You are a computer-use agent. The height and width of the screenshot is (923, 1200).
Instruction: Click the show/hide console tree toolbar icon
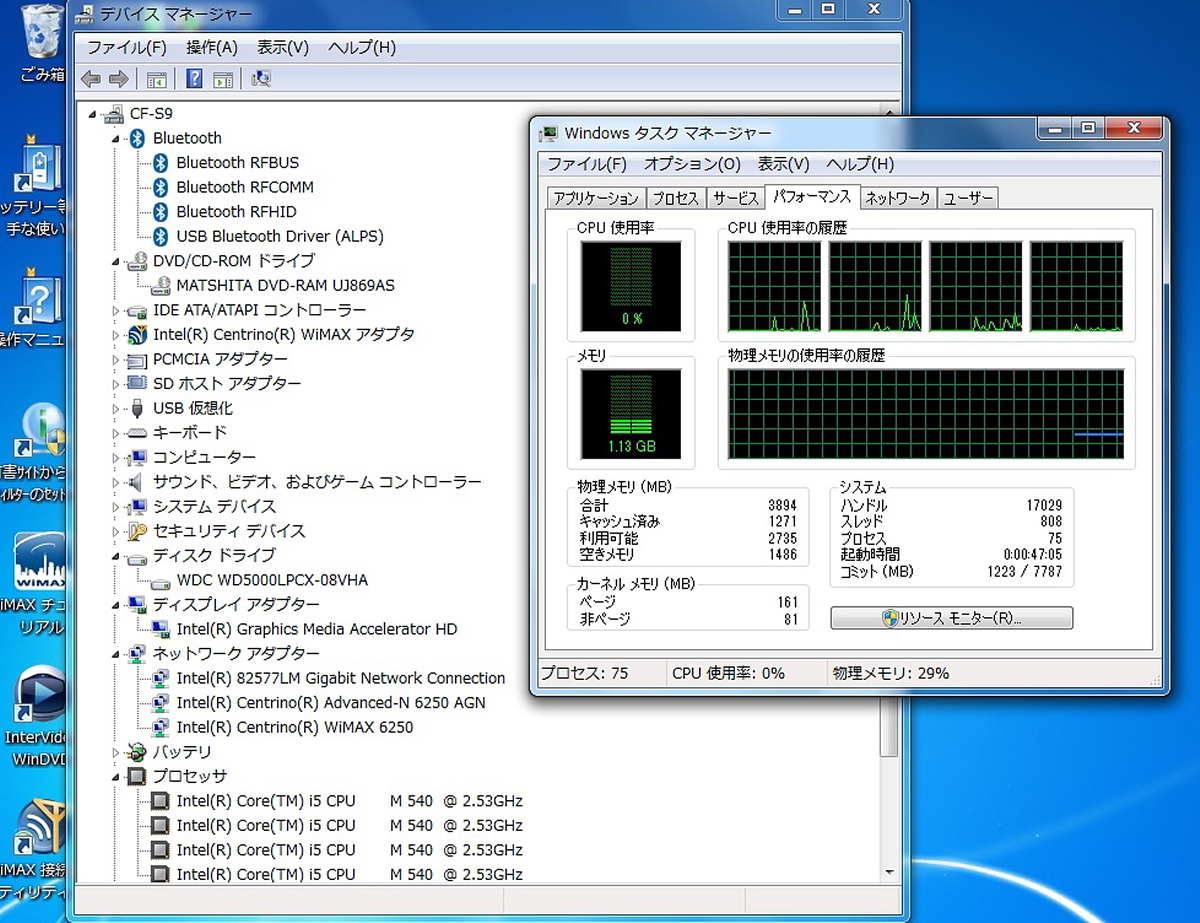click(x=157, y=78)
